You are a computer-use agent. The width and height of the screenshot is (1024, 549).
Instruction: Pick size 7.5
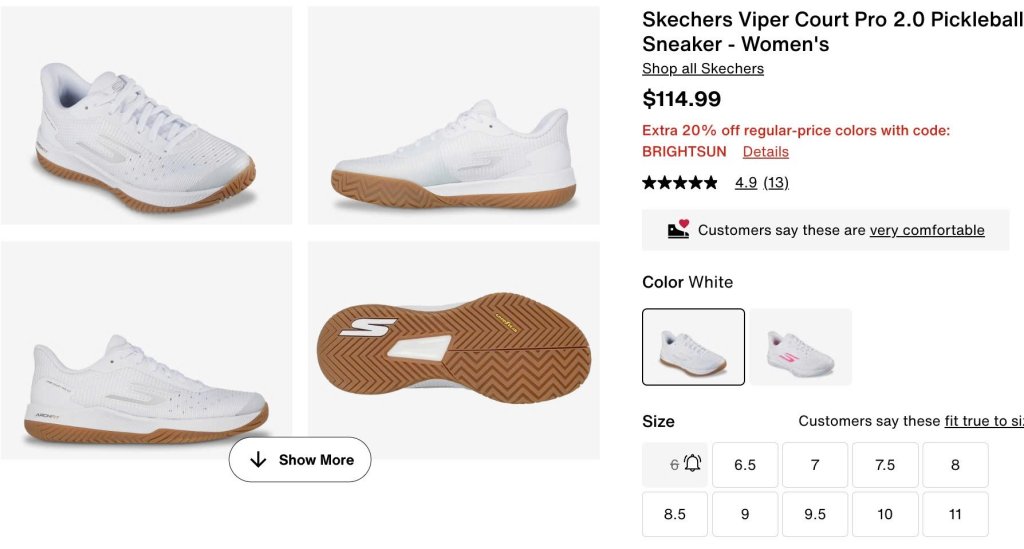click(x=885, y=465)
